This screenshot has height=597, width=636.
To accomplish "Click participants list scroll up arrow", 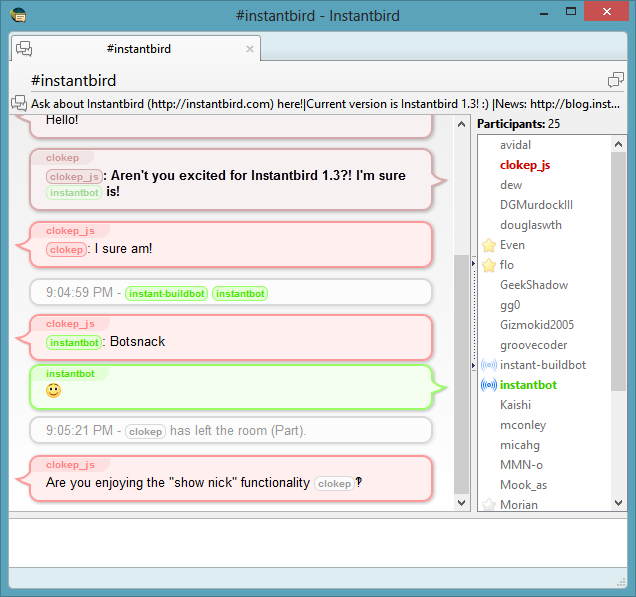I will (x=618, y=144).
